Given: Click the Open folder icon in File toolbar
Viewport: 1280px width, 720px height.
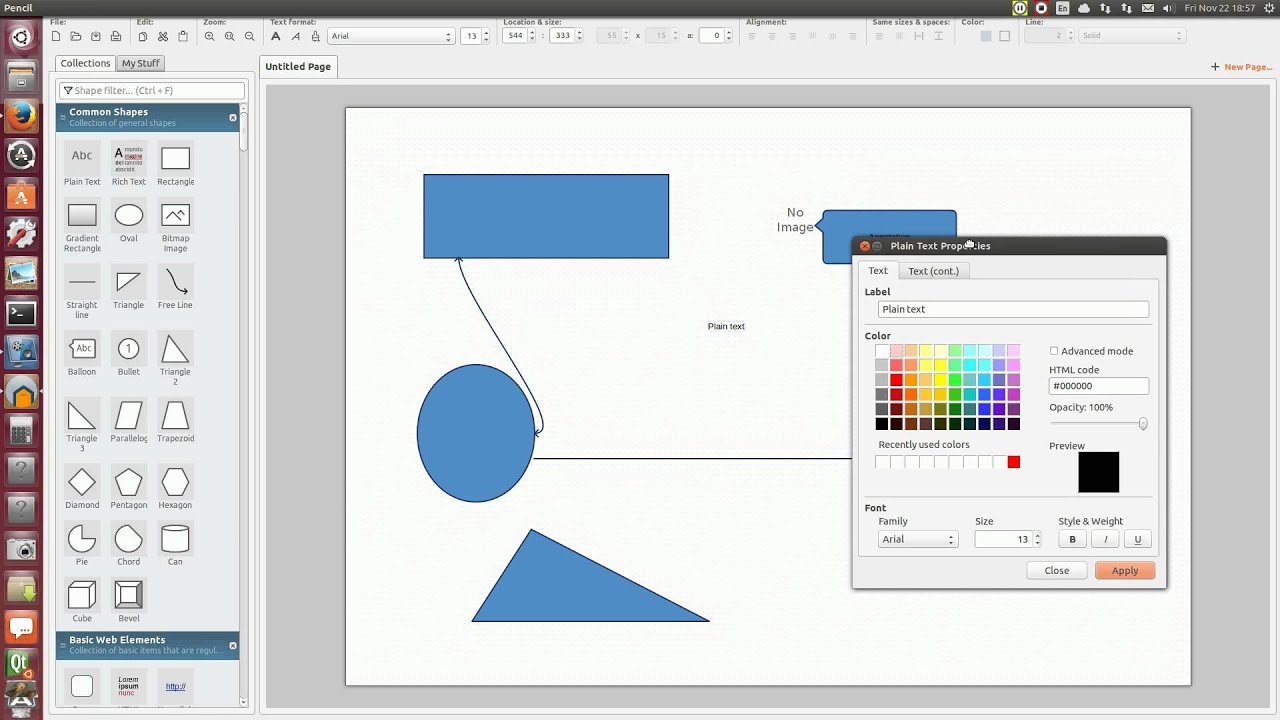Looking at the screenshot, I should 76,36.
